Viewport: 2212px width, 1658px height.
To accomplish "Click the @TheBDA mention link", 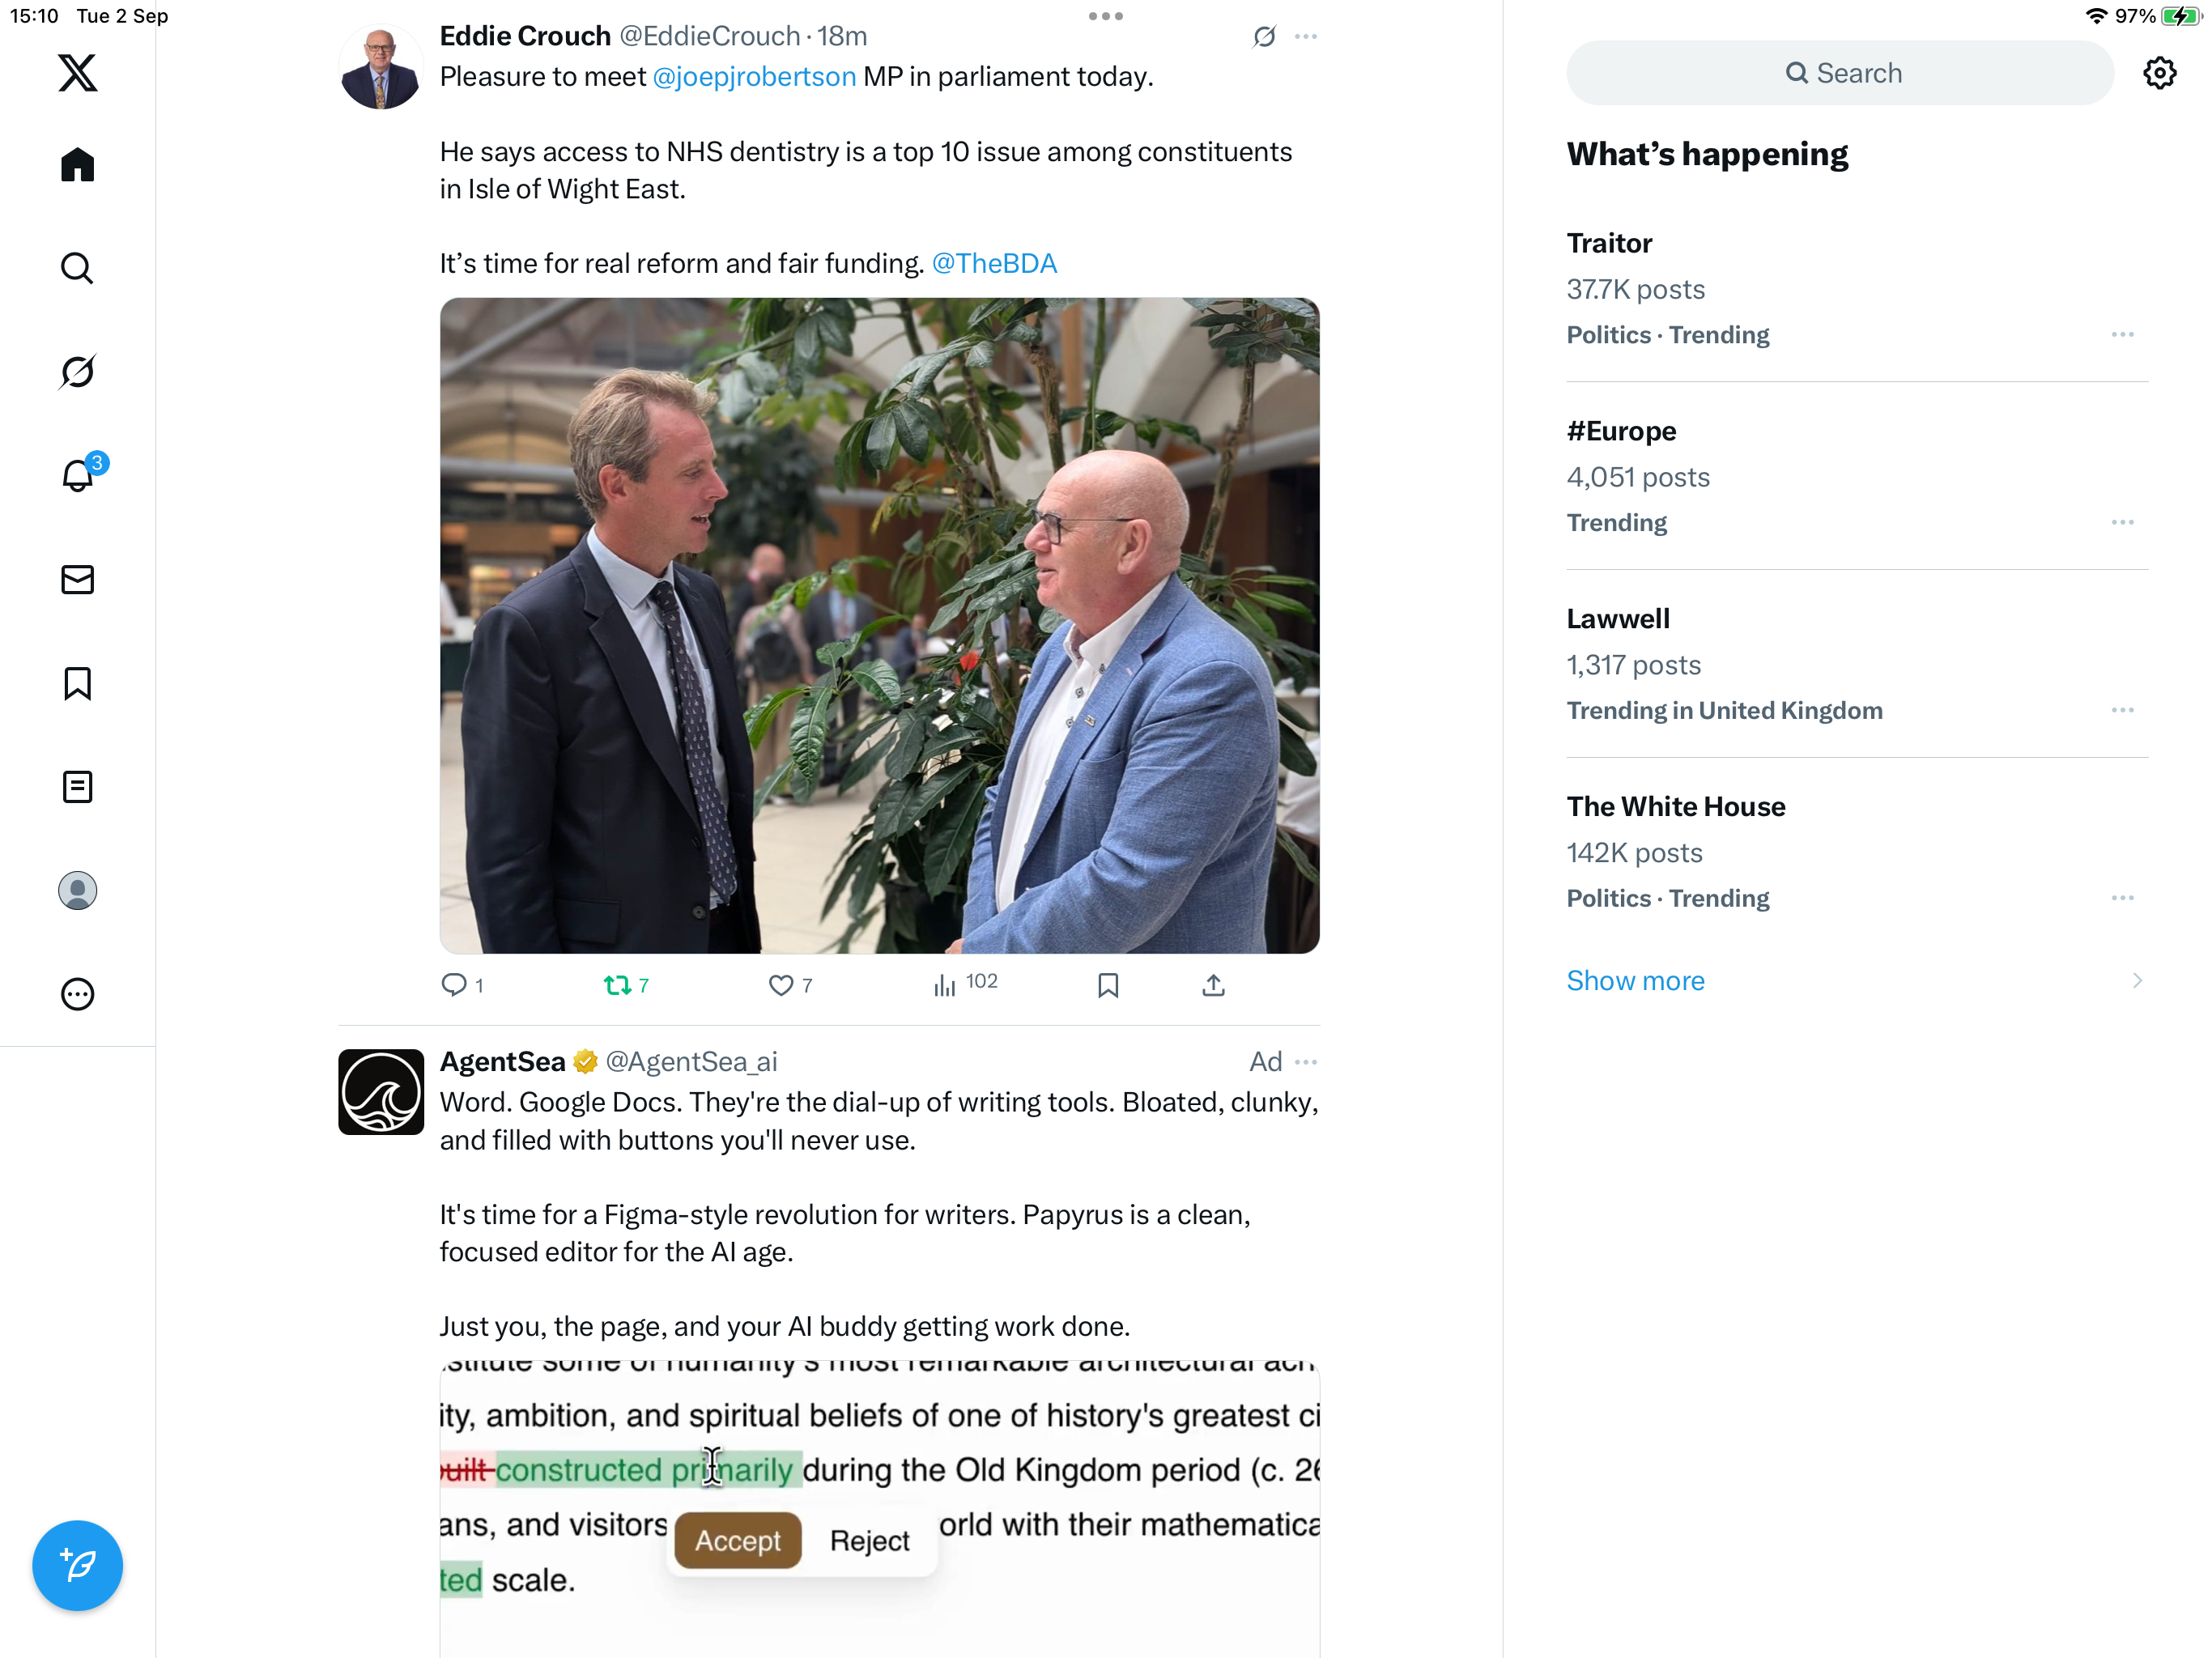I will [994, 264].
